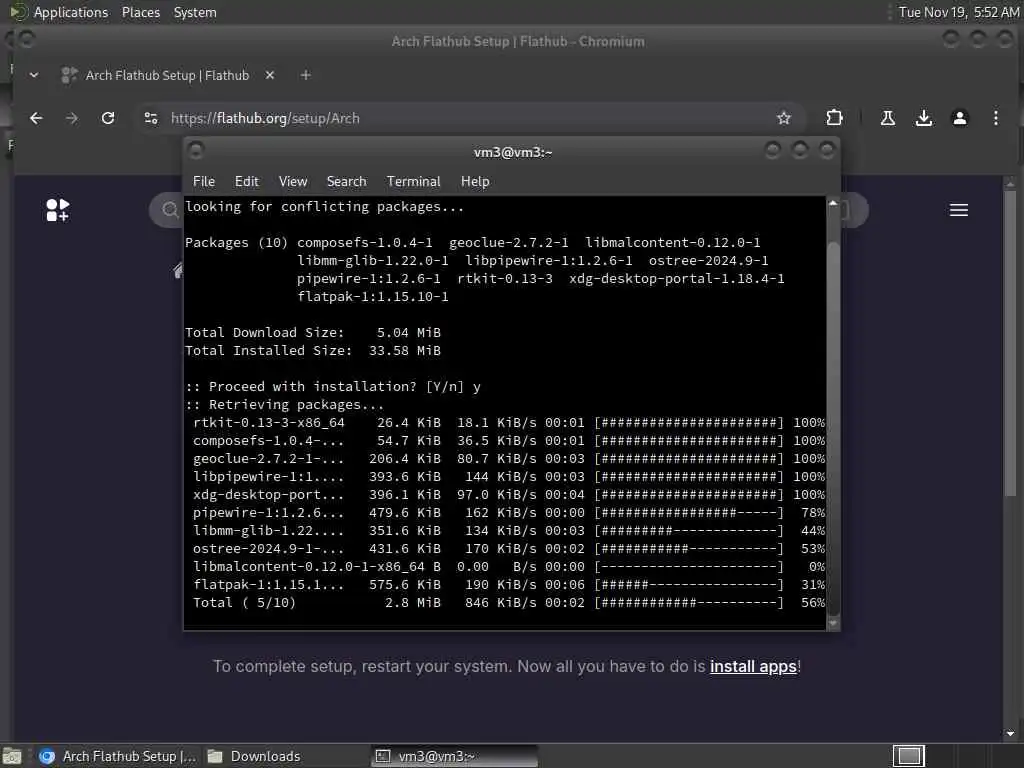Open the Chromium profile avatar
Viewport: 1024px width, 768px height.
coord(959,118)
